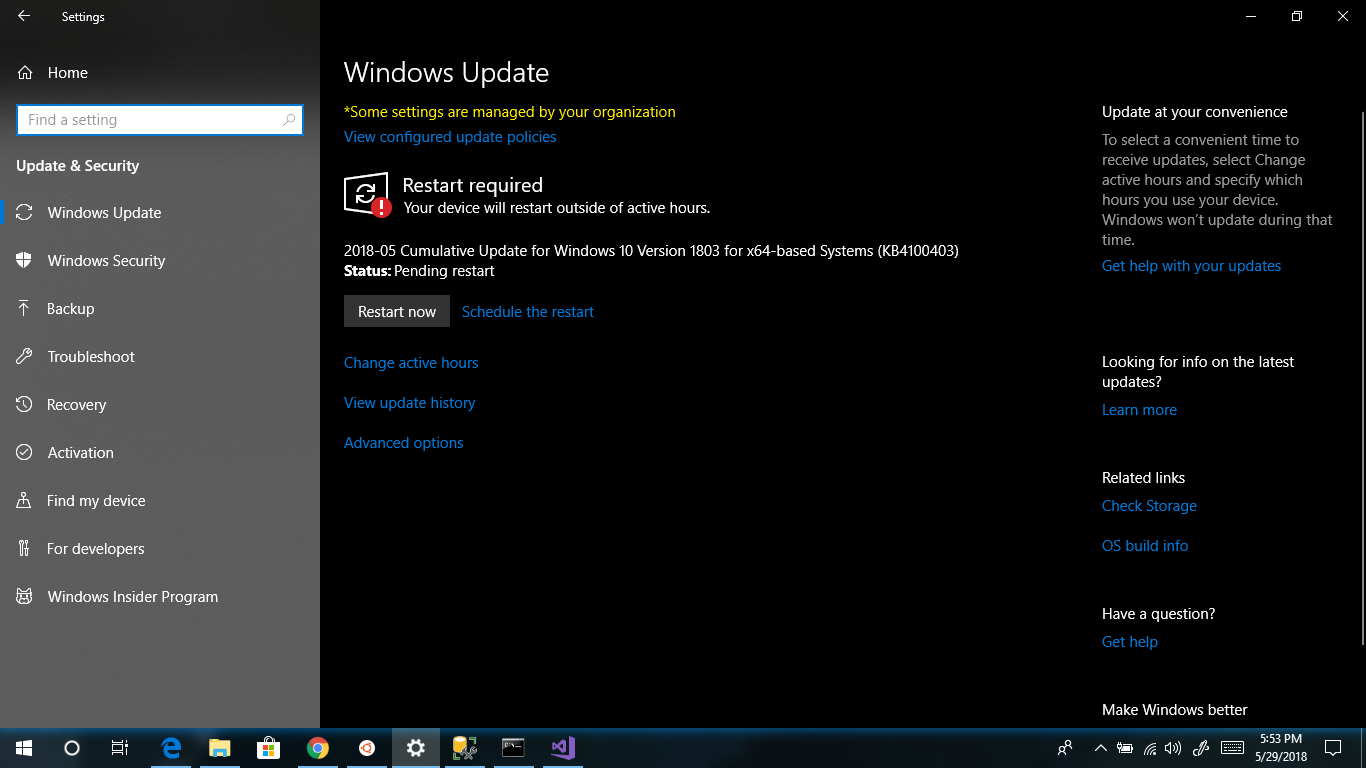1366x768 pixels.
Task: Open Ubuntu app from taskbar
Action: [x=367, y=748]
